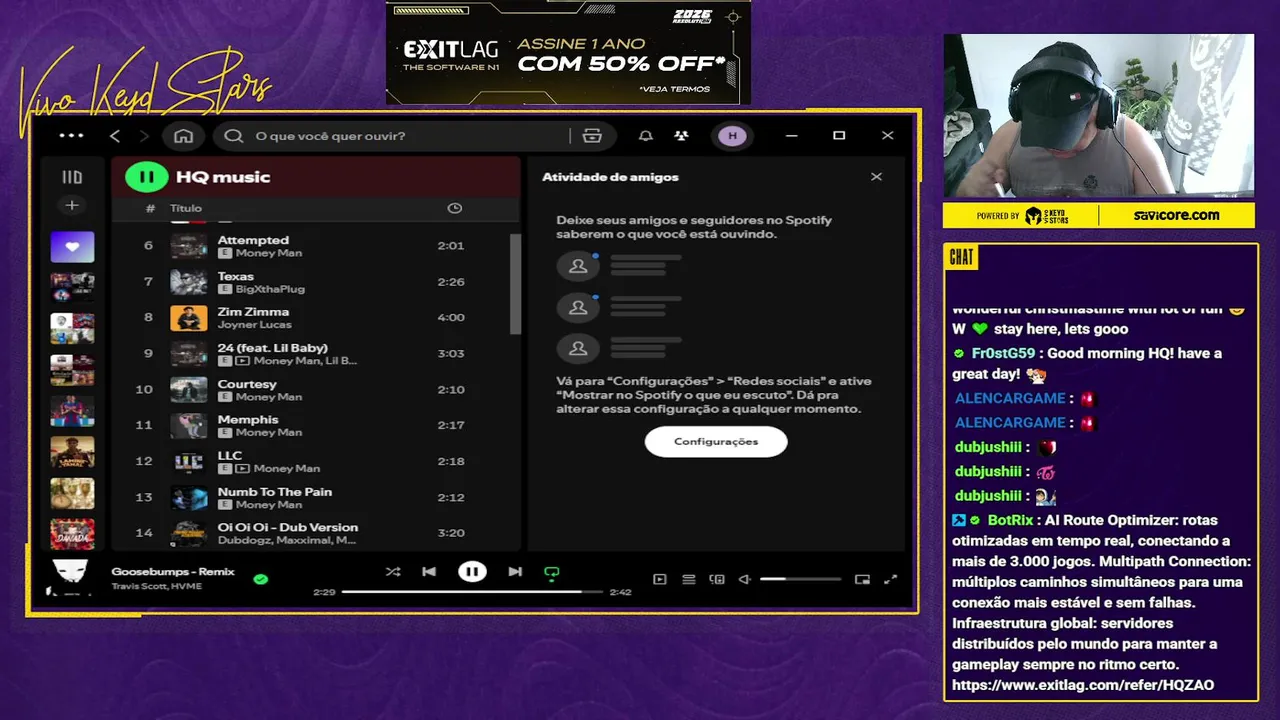Click the duration clock column header
Screen dimensions: 1280x720
click(454, 208)
